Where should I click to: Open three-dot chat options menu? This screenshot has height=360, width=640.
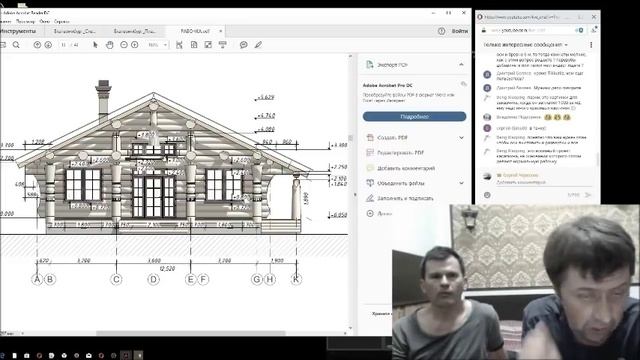point(591,44)
